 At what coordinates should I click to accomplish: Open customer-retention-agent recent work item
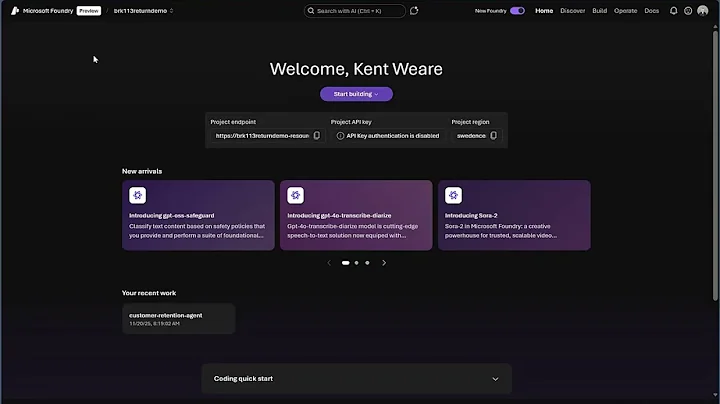coord(179,319)
